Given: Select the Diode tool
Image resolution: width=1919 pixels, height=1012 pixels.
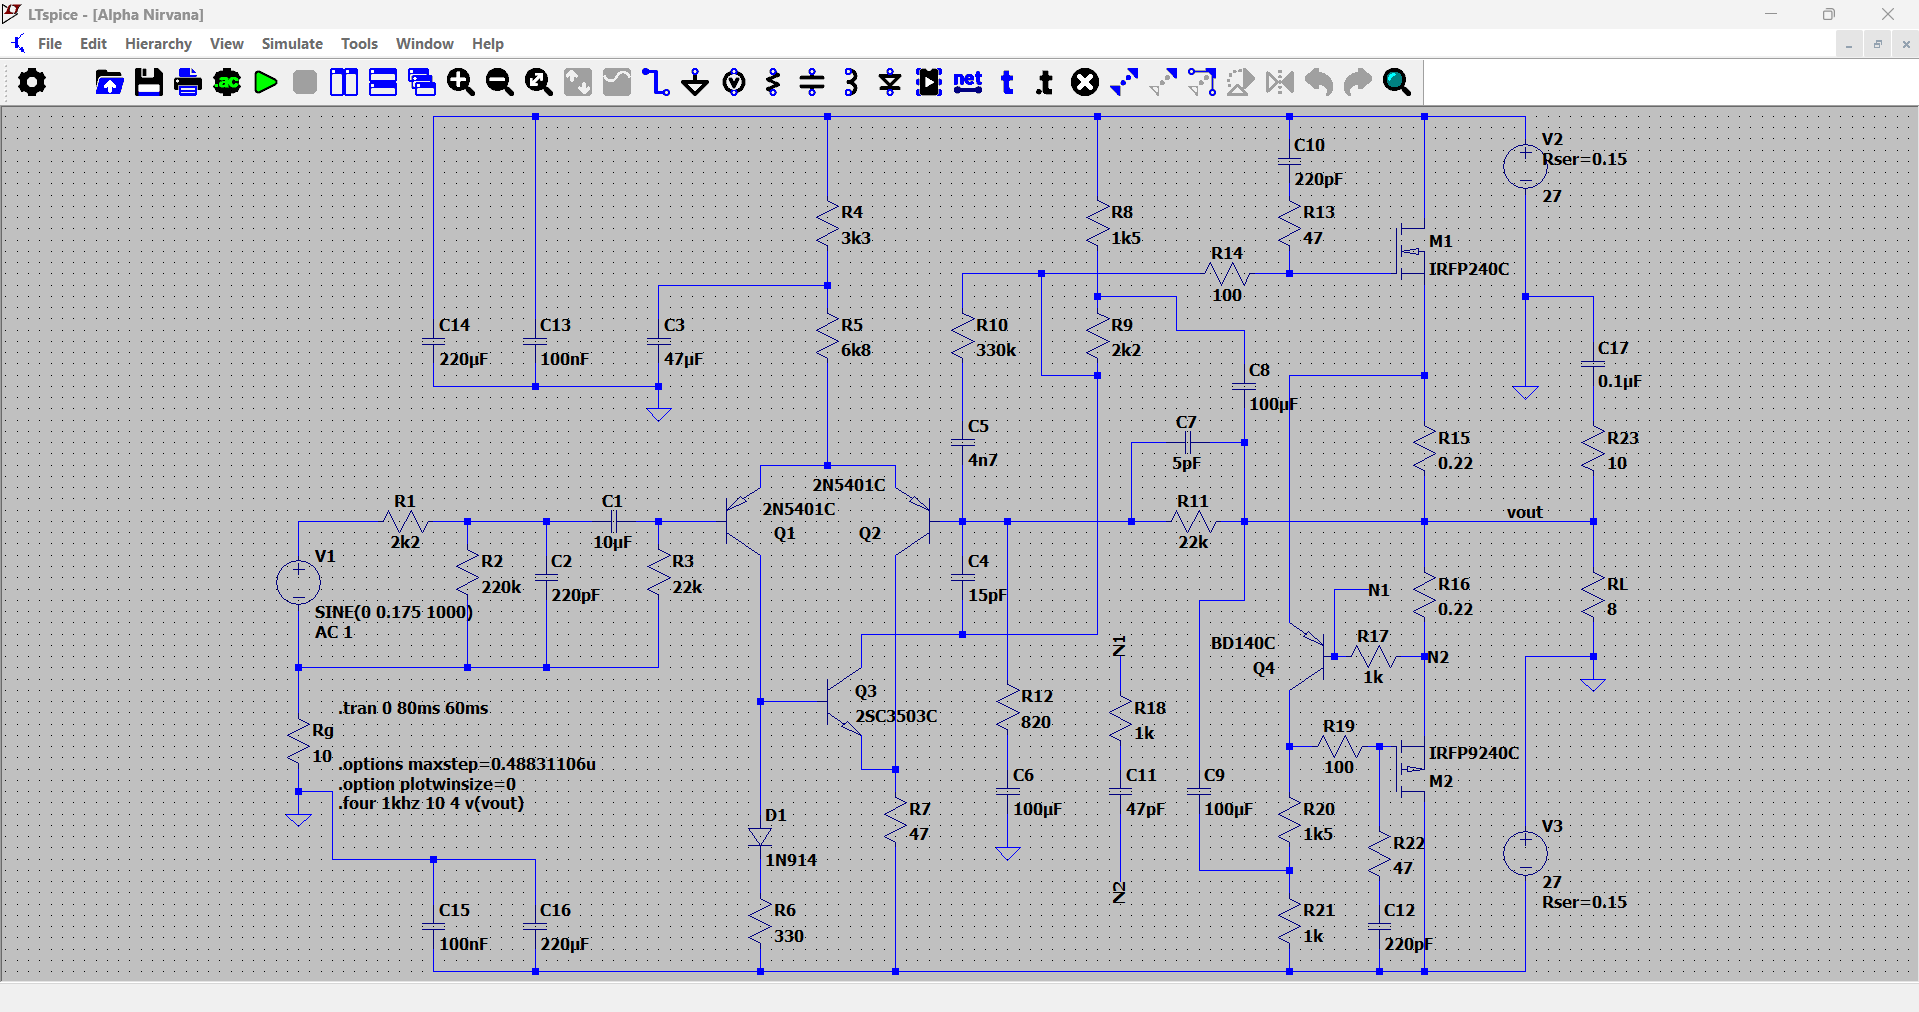Looking at the screenshot, I should pos(890,82).
